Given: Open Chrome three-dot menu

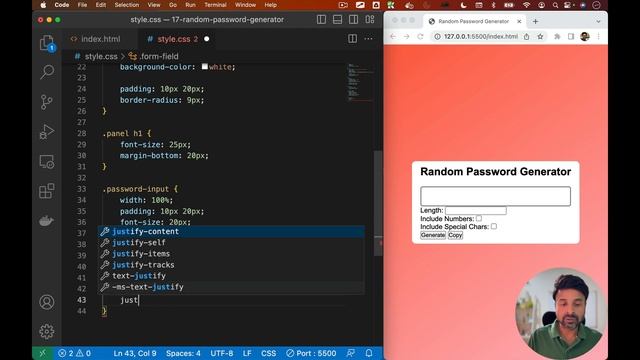Looking at the screenshot, I should (x=598, y=36).
